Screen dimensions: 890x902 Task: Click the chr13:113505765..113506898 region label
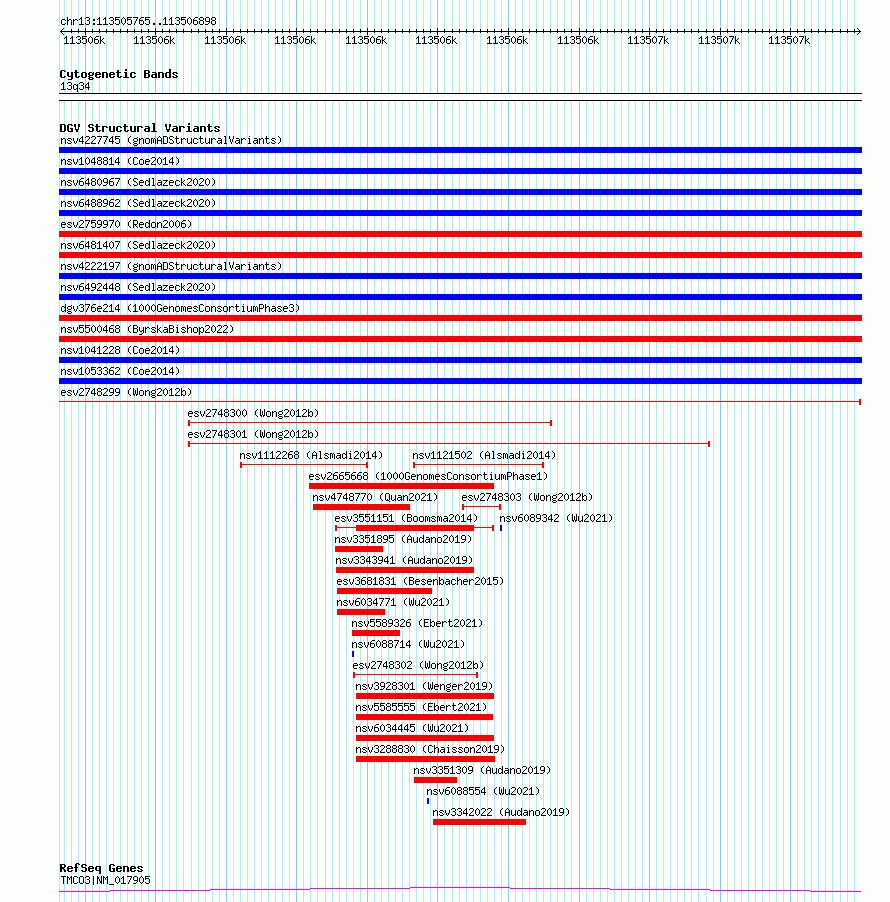tap(138, 21)
